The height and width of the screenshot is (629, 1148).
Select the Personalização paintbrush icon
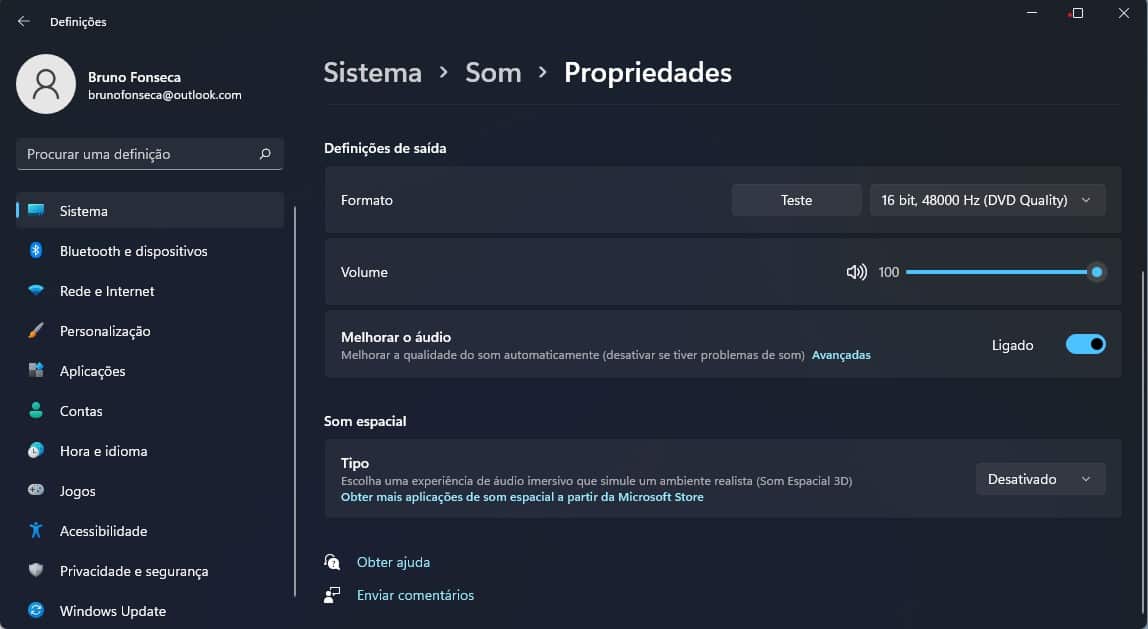(36, 330)
